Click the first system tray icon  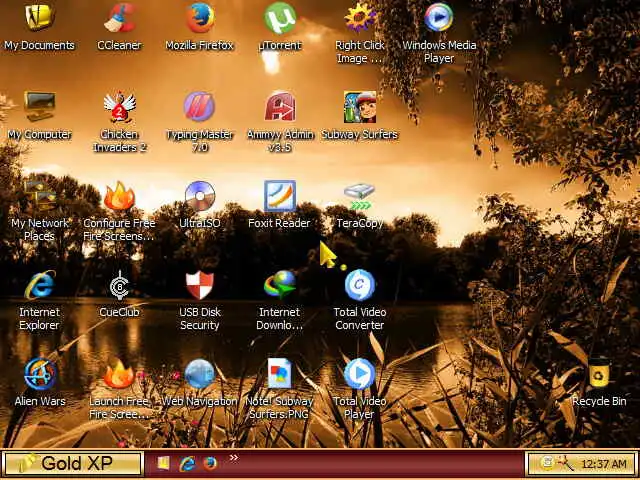coord(547,463)
